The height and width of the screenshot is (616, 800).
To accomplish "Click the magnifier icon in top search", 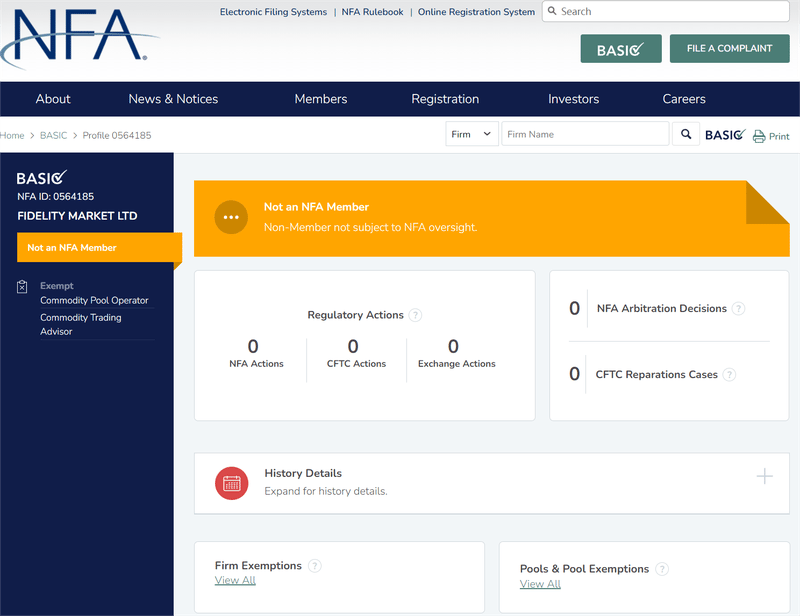I will [552, 11].
